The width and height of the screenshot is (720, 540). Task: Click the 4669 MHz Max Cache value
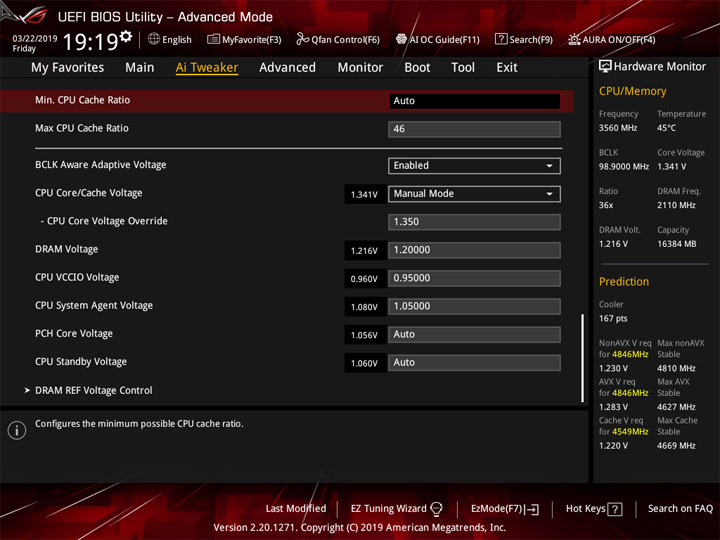(676, 445)
